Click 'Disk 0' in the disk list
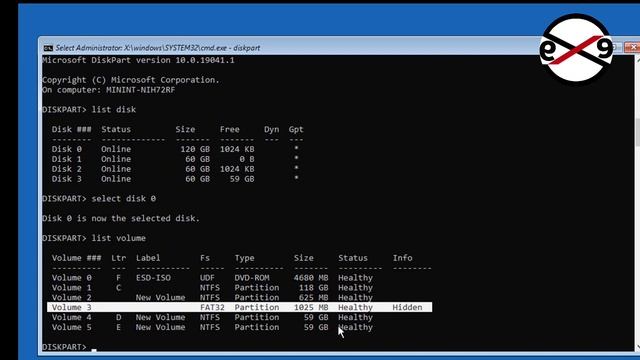Viewport: 640px width, 360px height. click(x=67, y=149)
